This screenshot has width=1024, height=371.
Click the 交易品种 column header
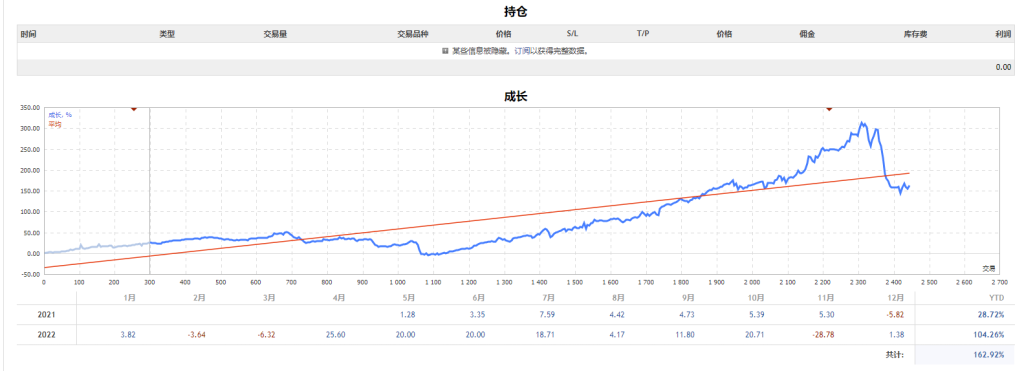pyautogui.click(x=413, y=34)
